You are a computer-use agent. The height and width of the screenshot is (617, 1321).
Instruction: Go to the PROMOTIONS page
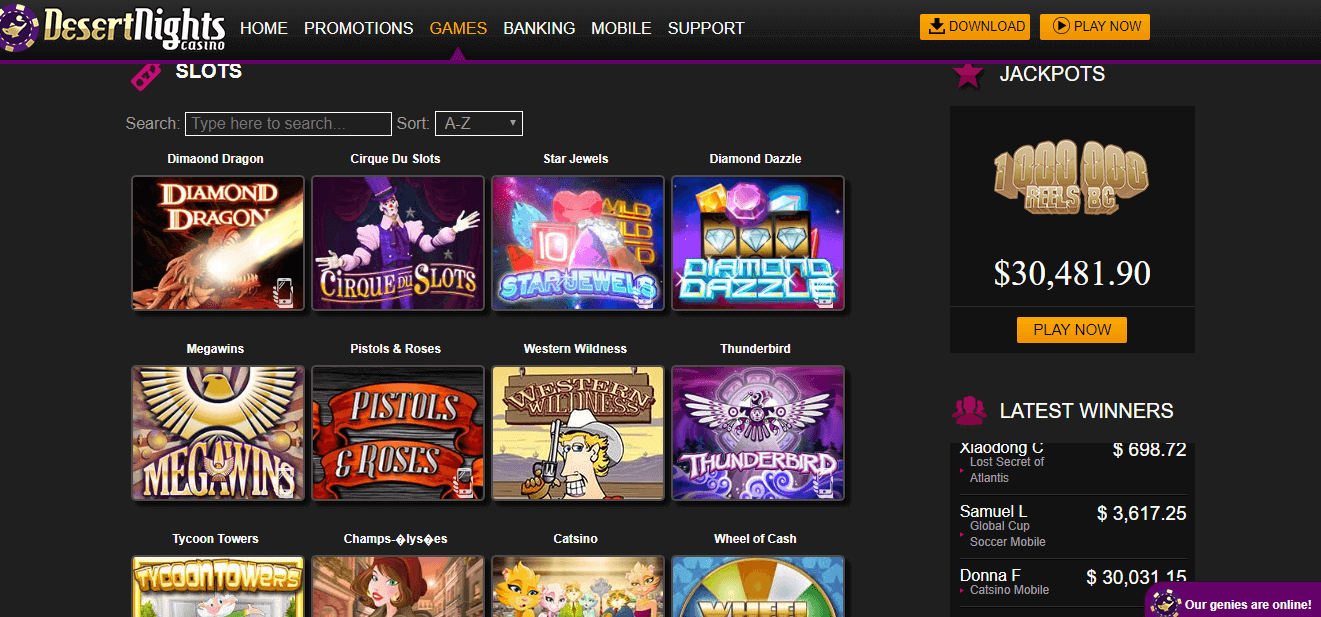(358, 28)
